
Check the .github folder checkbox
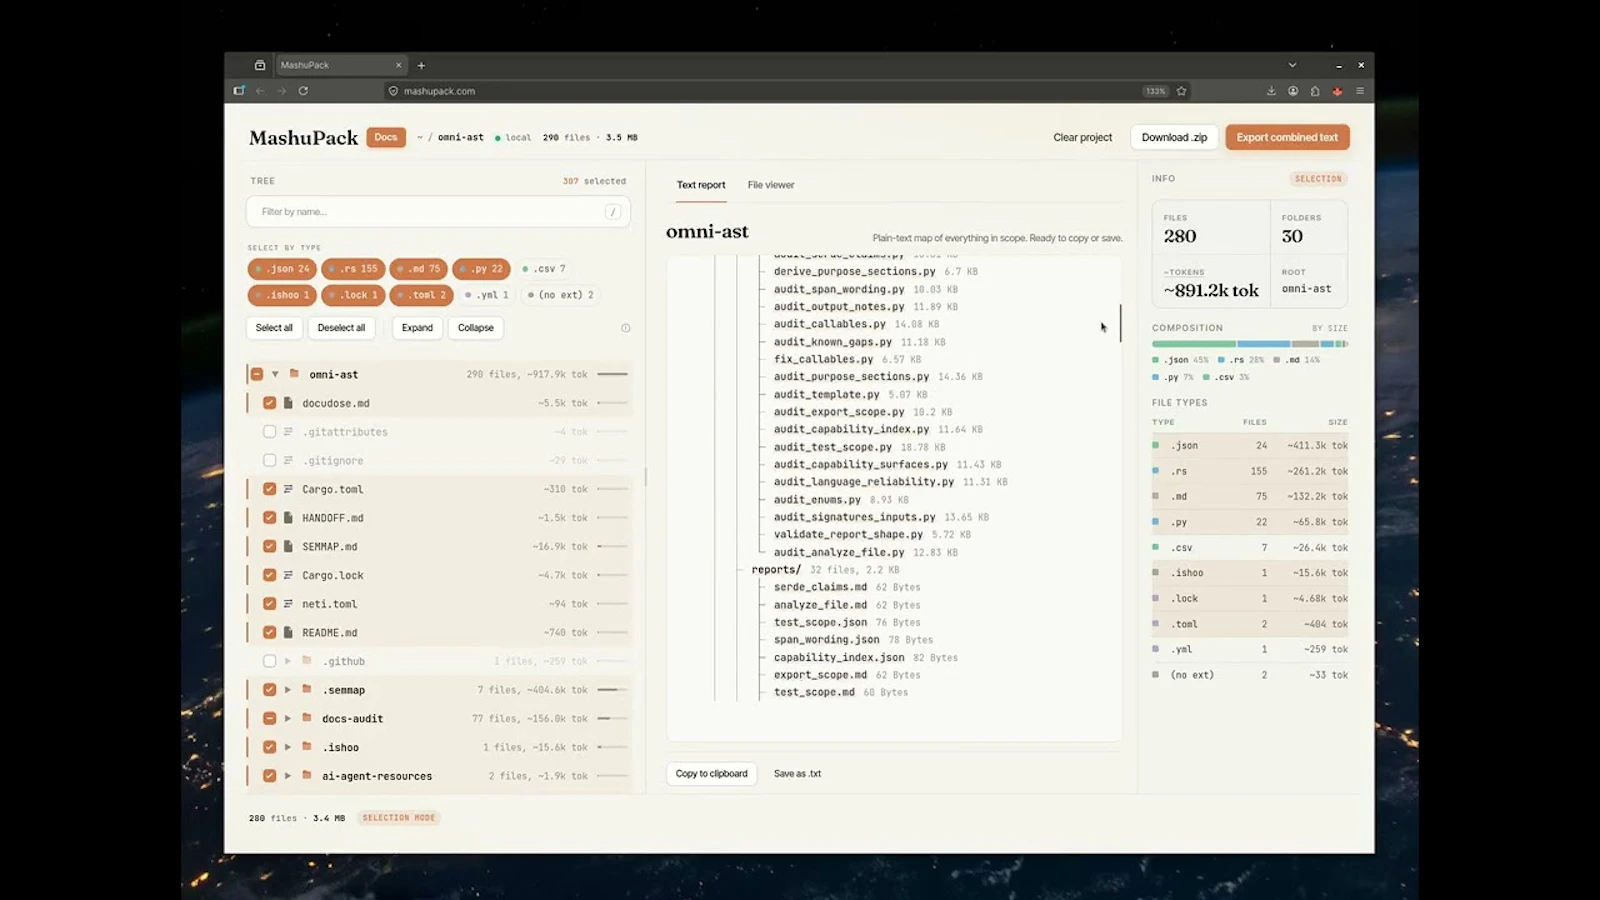point(269,661)
